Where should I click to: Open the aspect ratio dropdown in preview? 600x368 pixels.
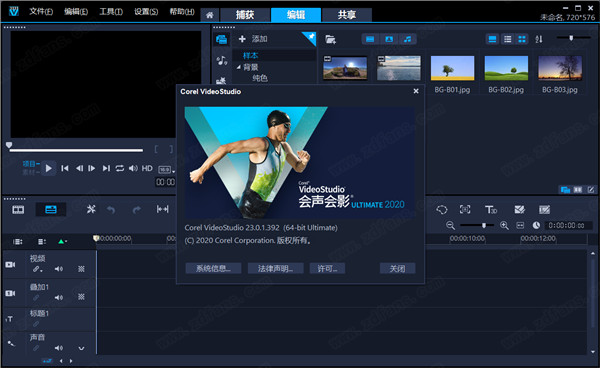pos(166,169)
